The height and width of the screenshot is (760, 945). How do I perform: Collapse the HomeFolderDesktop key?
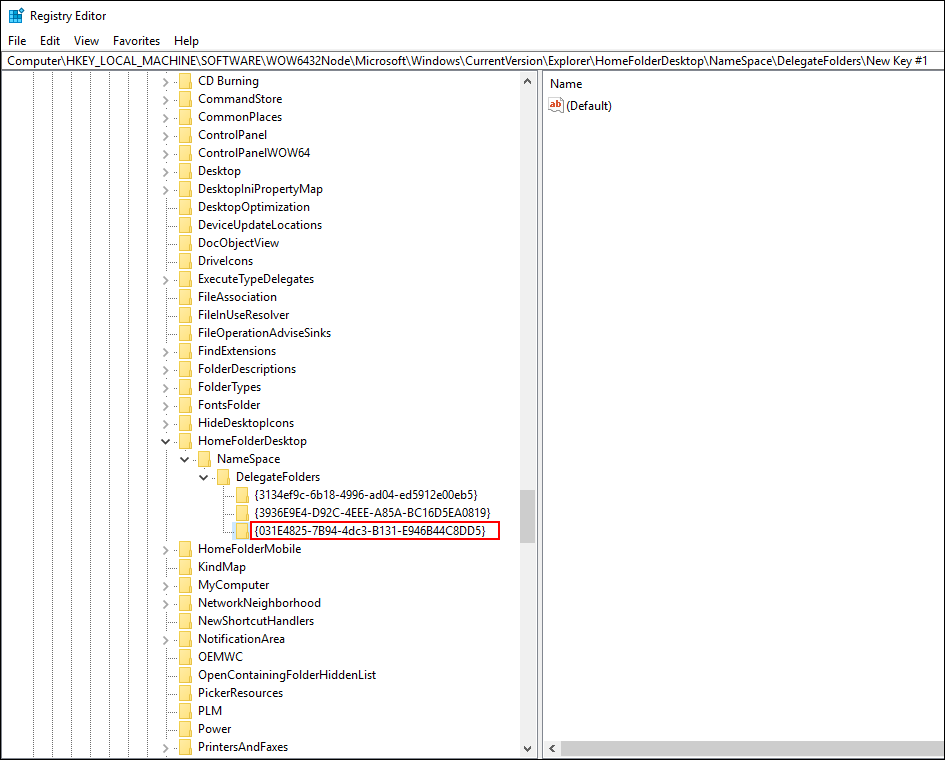tap(166, 441)
